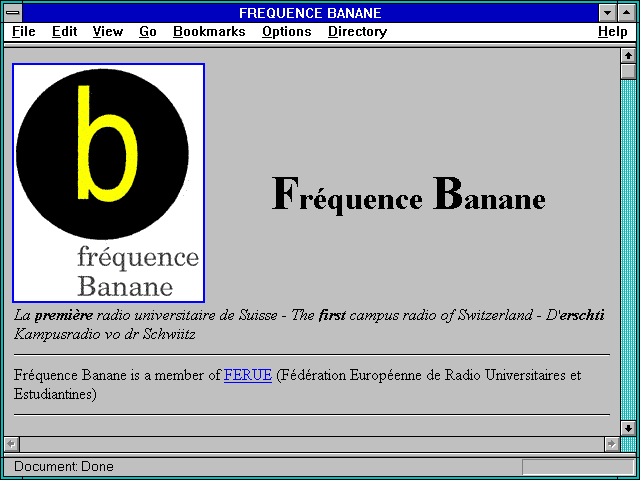Click the vertical scrollbar up arrow

pos(628,56)
